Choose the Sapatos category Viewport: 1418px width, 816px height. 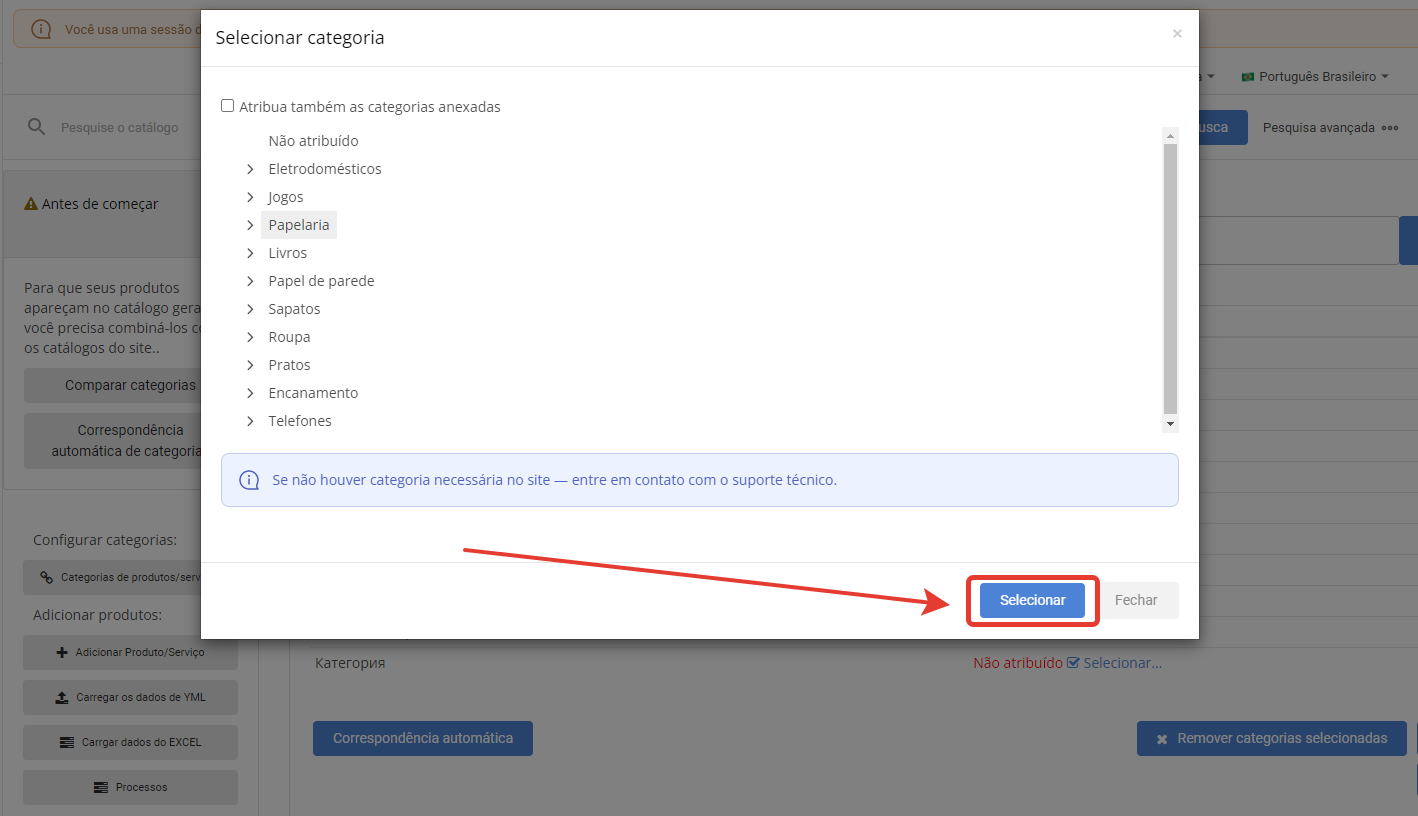[x=294, y=309]
